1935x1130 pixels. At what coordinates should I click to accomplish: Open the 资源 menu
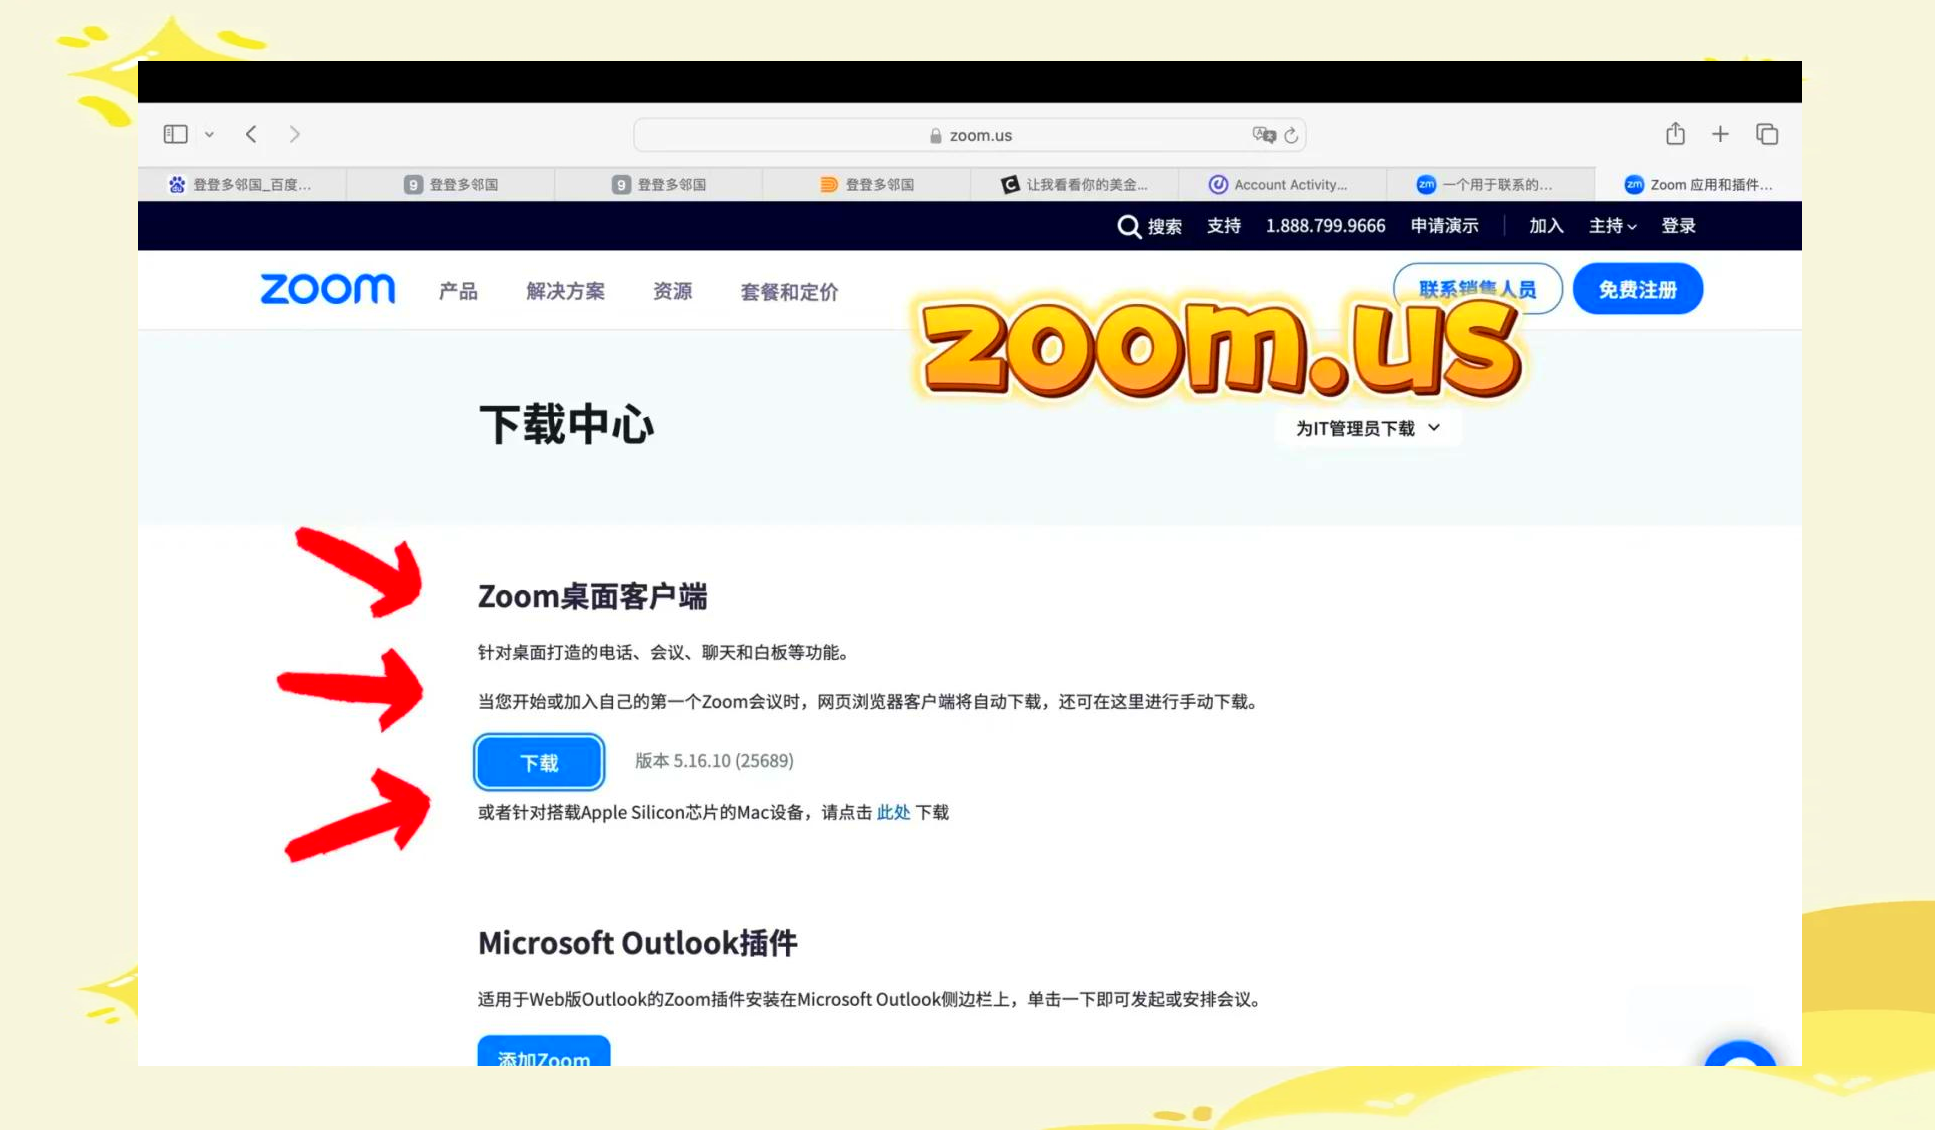(672, 291)
